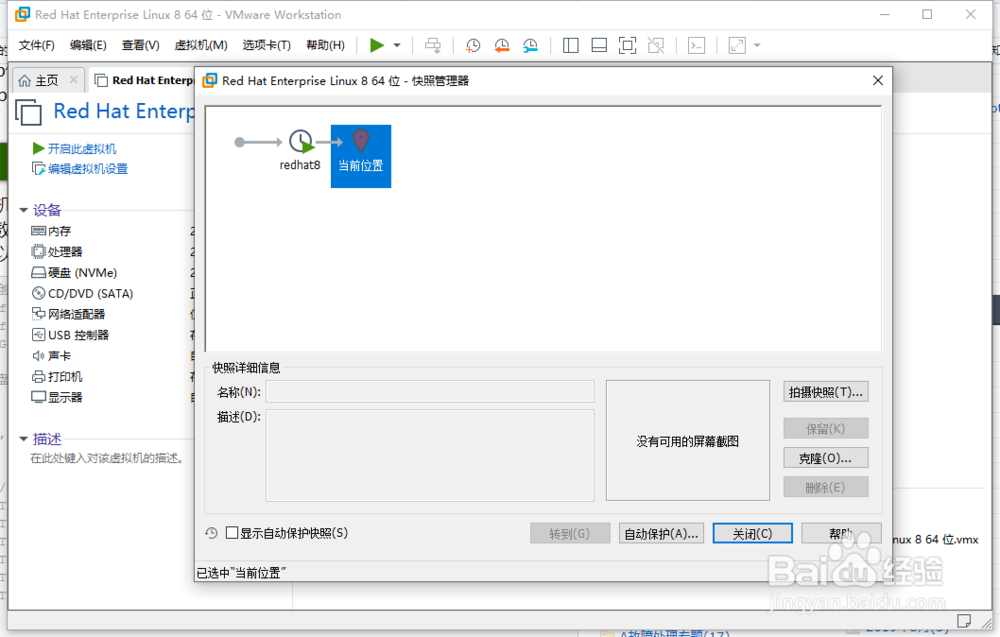Click the send Ctrl+Alt+Del toolbar icon
Screen dimensions: 1000x637
433,45
